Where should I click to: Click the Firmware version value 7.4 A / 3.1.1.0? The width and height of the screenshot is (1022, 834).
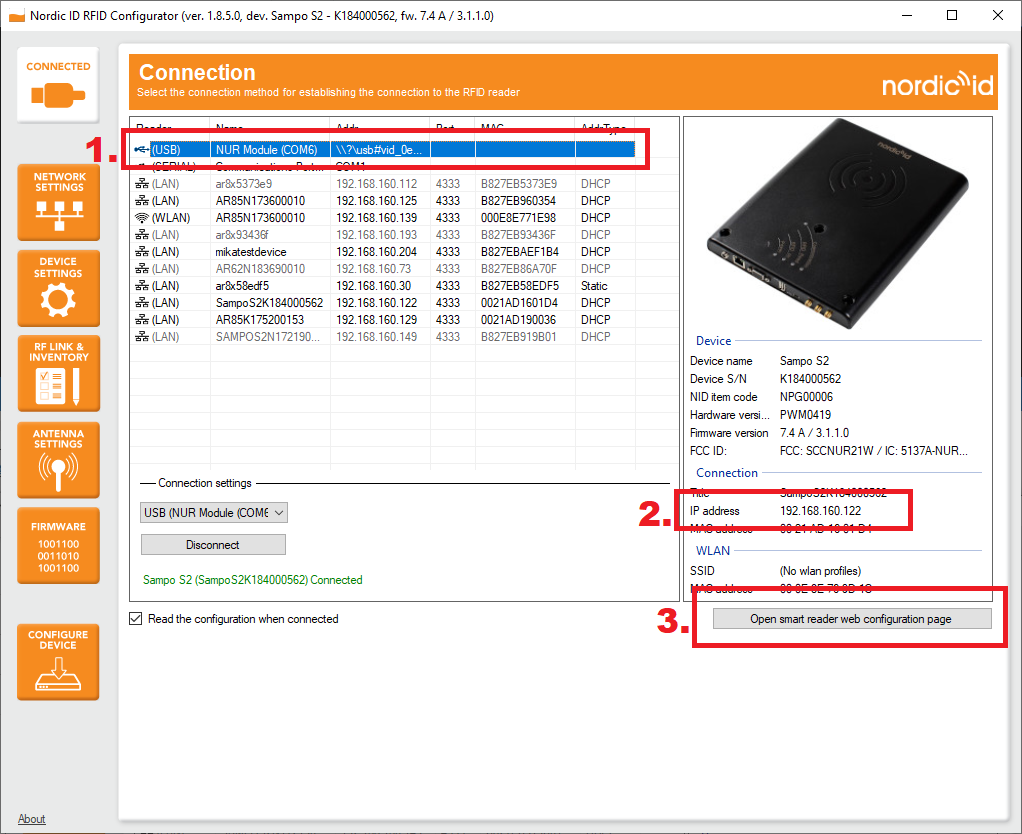pyautogui.click(x=815, y=433)
